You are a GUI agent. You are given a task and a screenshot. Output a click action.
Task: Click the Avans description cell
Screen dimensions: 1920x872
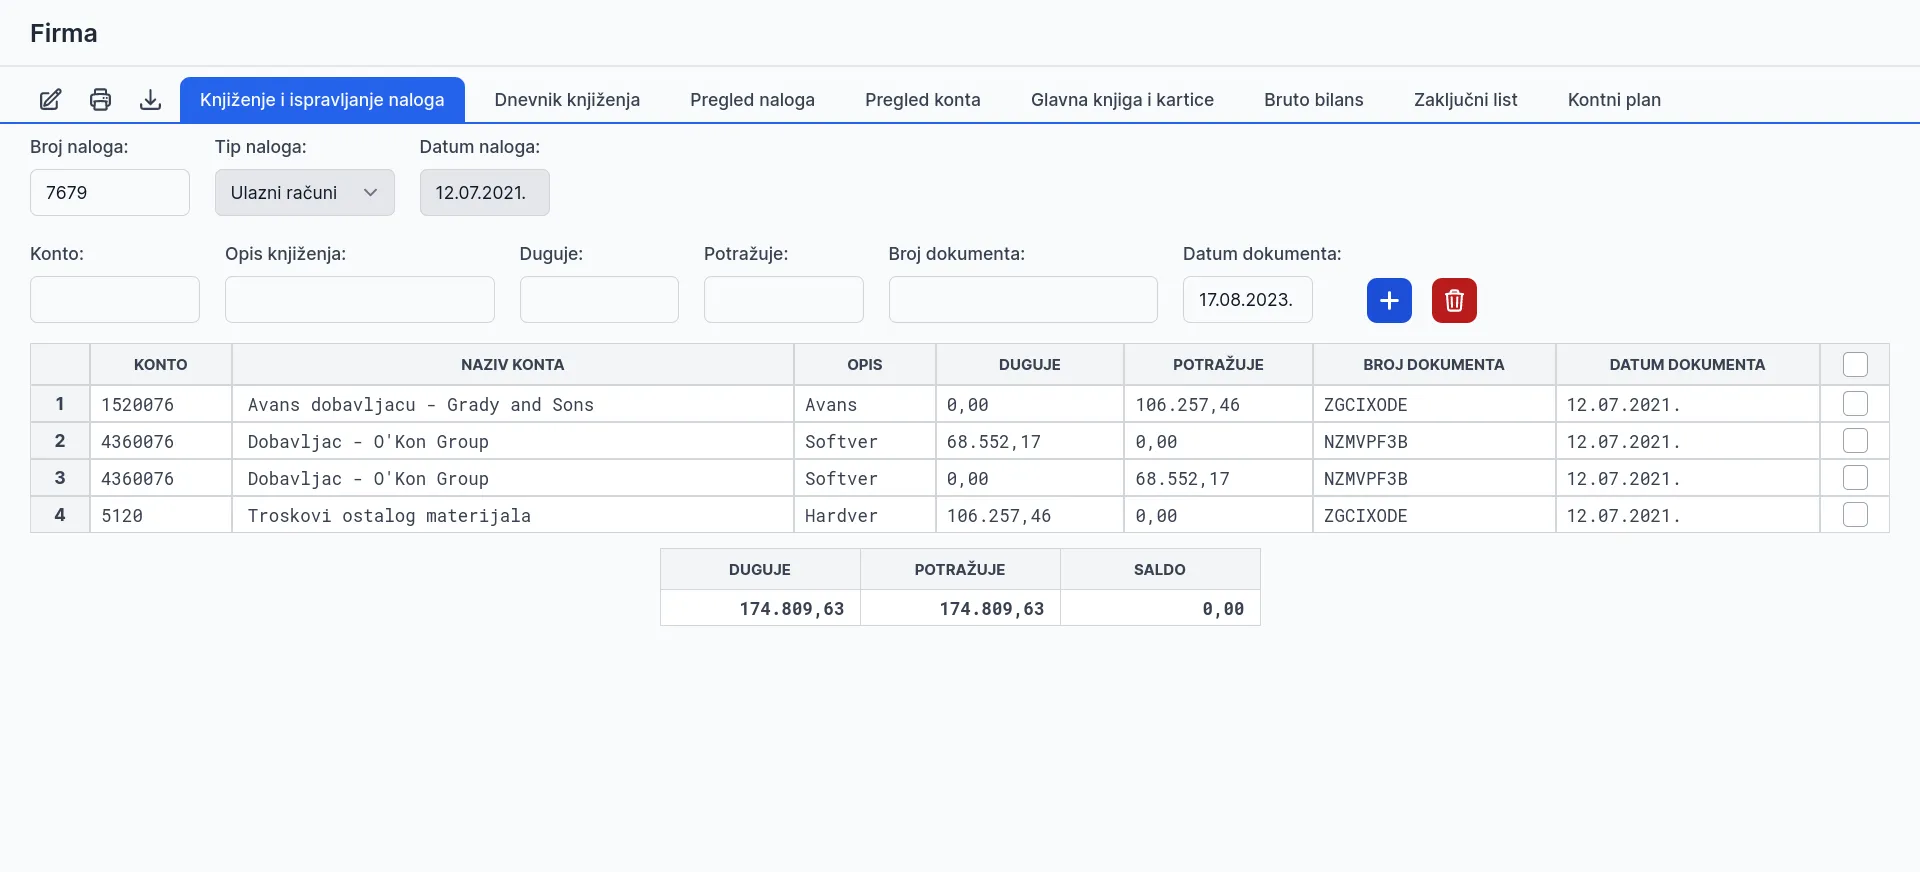pos(865,404)
